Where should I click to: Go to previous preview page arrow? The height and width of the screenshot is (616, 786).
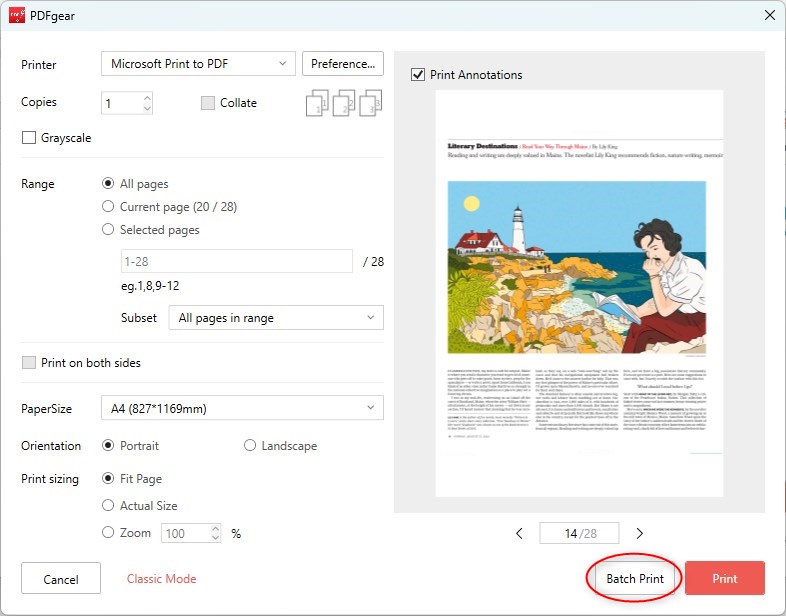pos(519,533)
